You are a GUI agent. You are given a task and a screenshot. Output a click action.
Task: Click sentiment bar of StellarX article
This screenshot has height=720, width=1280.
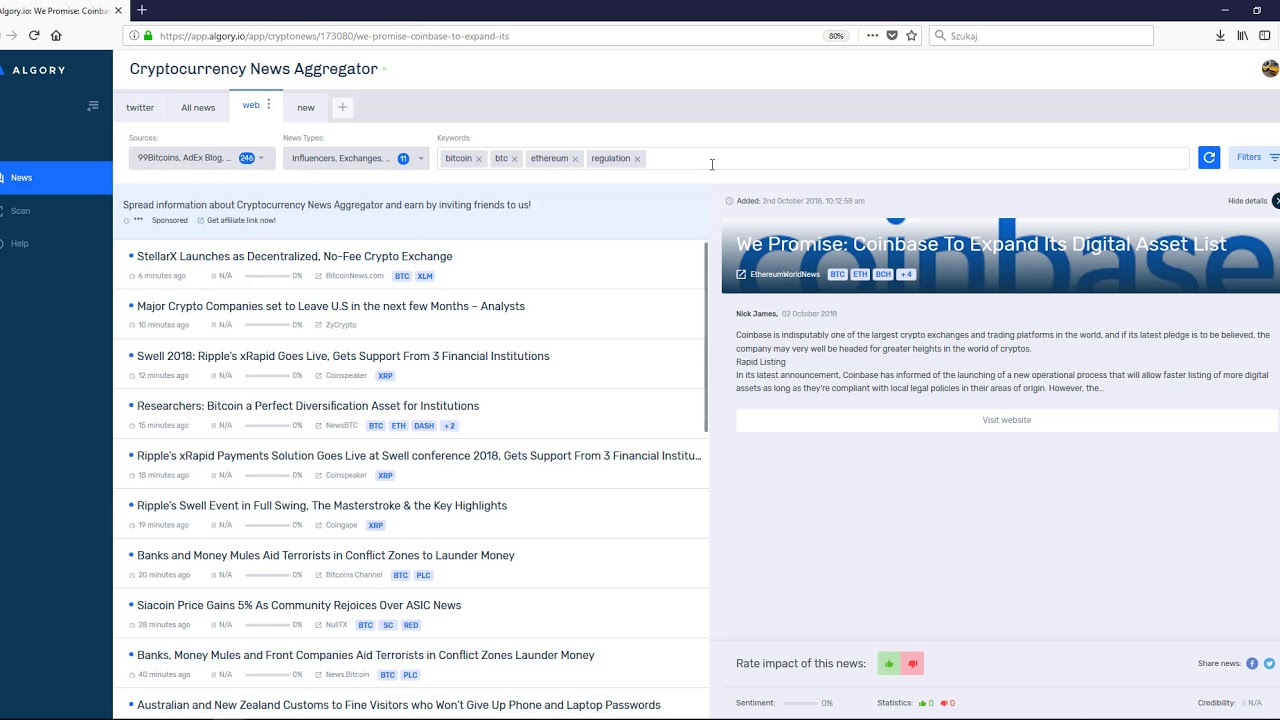pyautogui.click(x=267, y=276)
